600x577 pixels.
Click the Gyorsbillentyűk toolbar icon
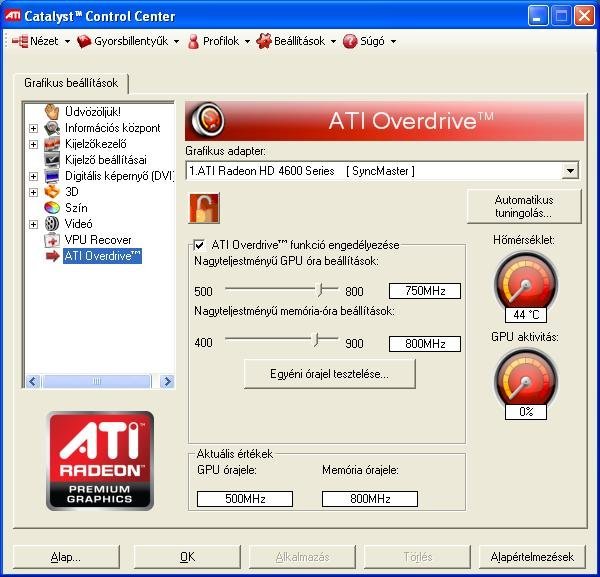[84, 41]
